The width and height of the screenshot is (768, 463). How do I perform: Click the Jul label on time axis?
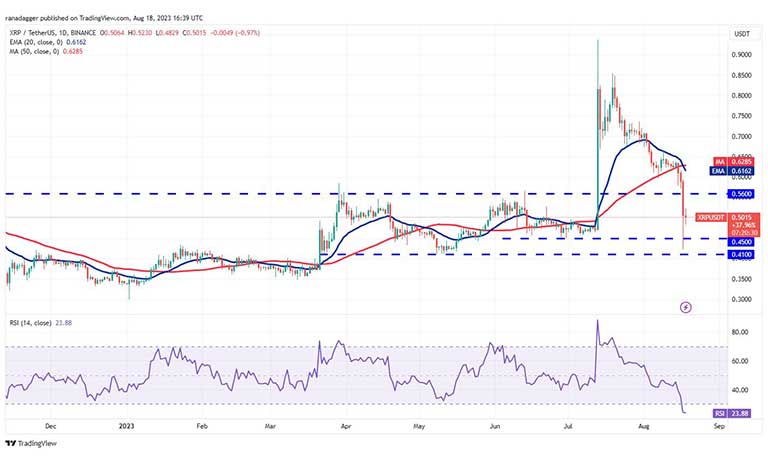click(568, 426)
